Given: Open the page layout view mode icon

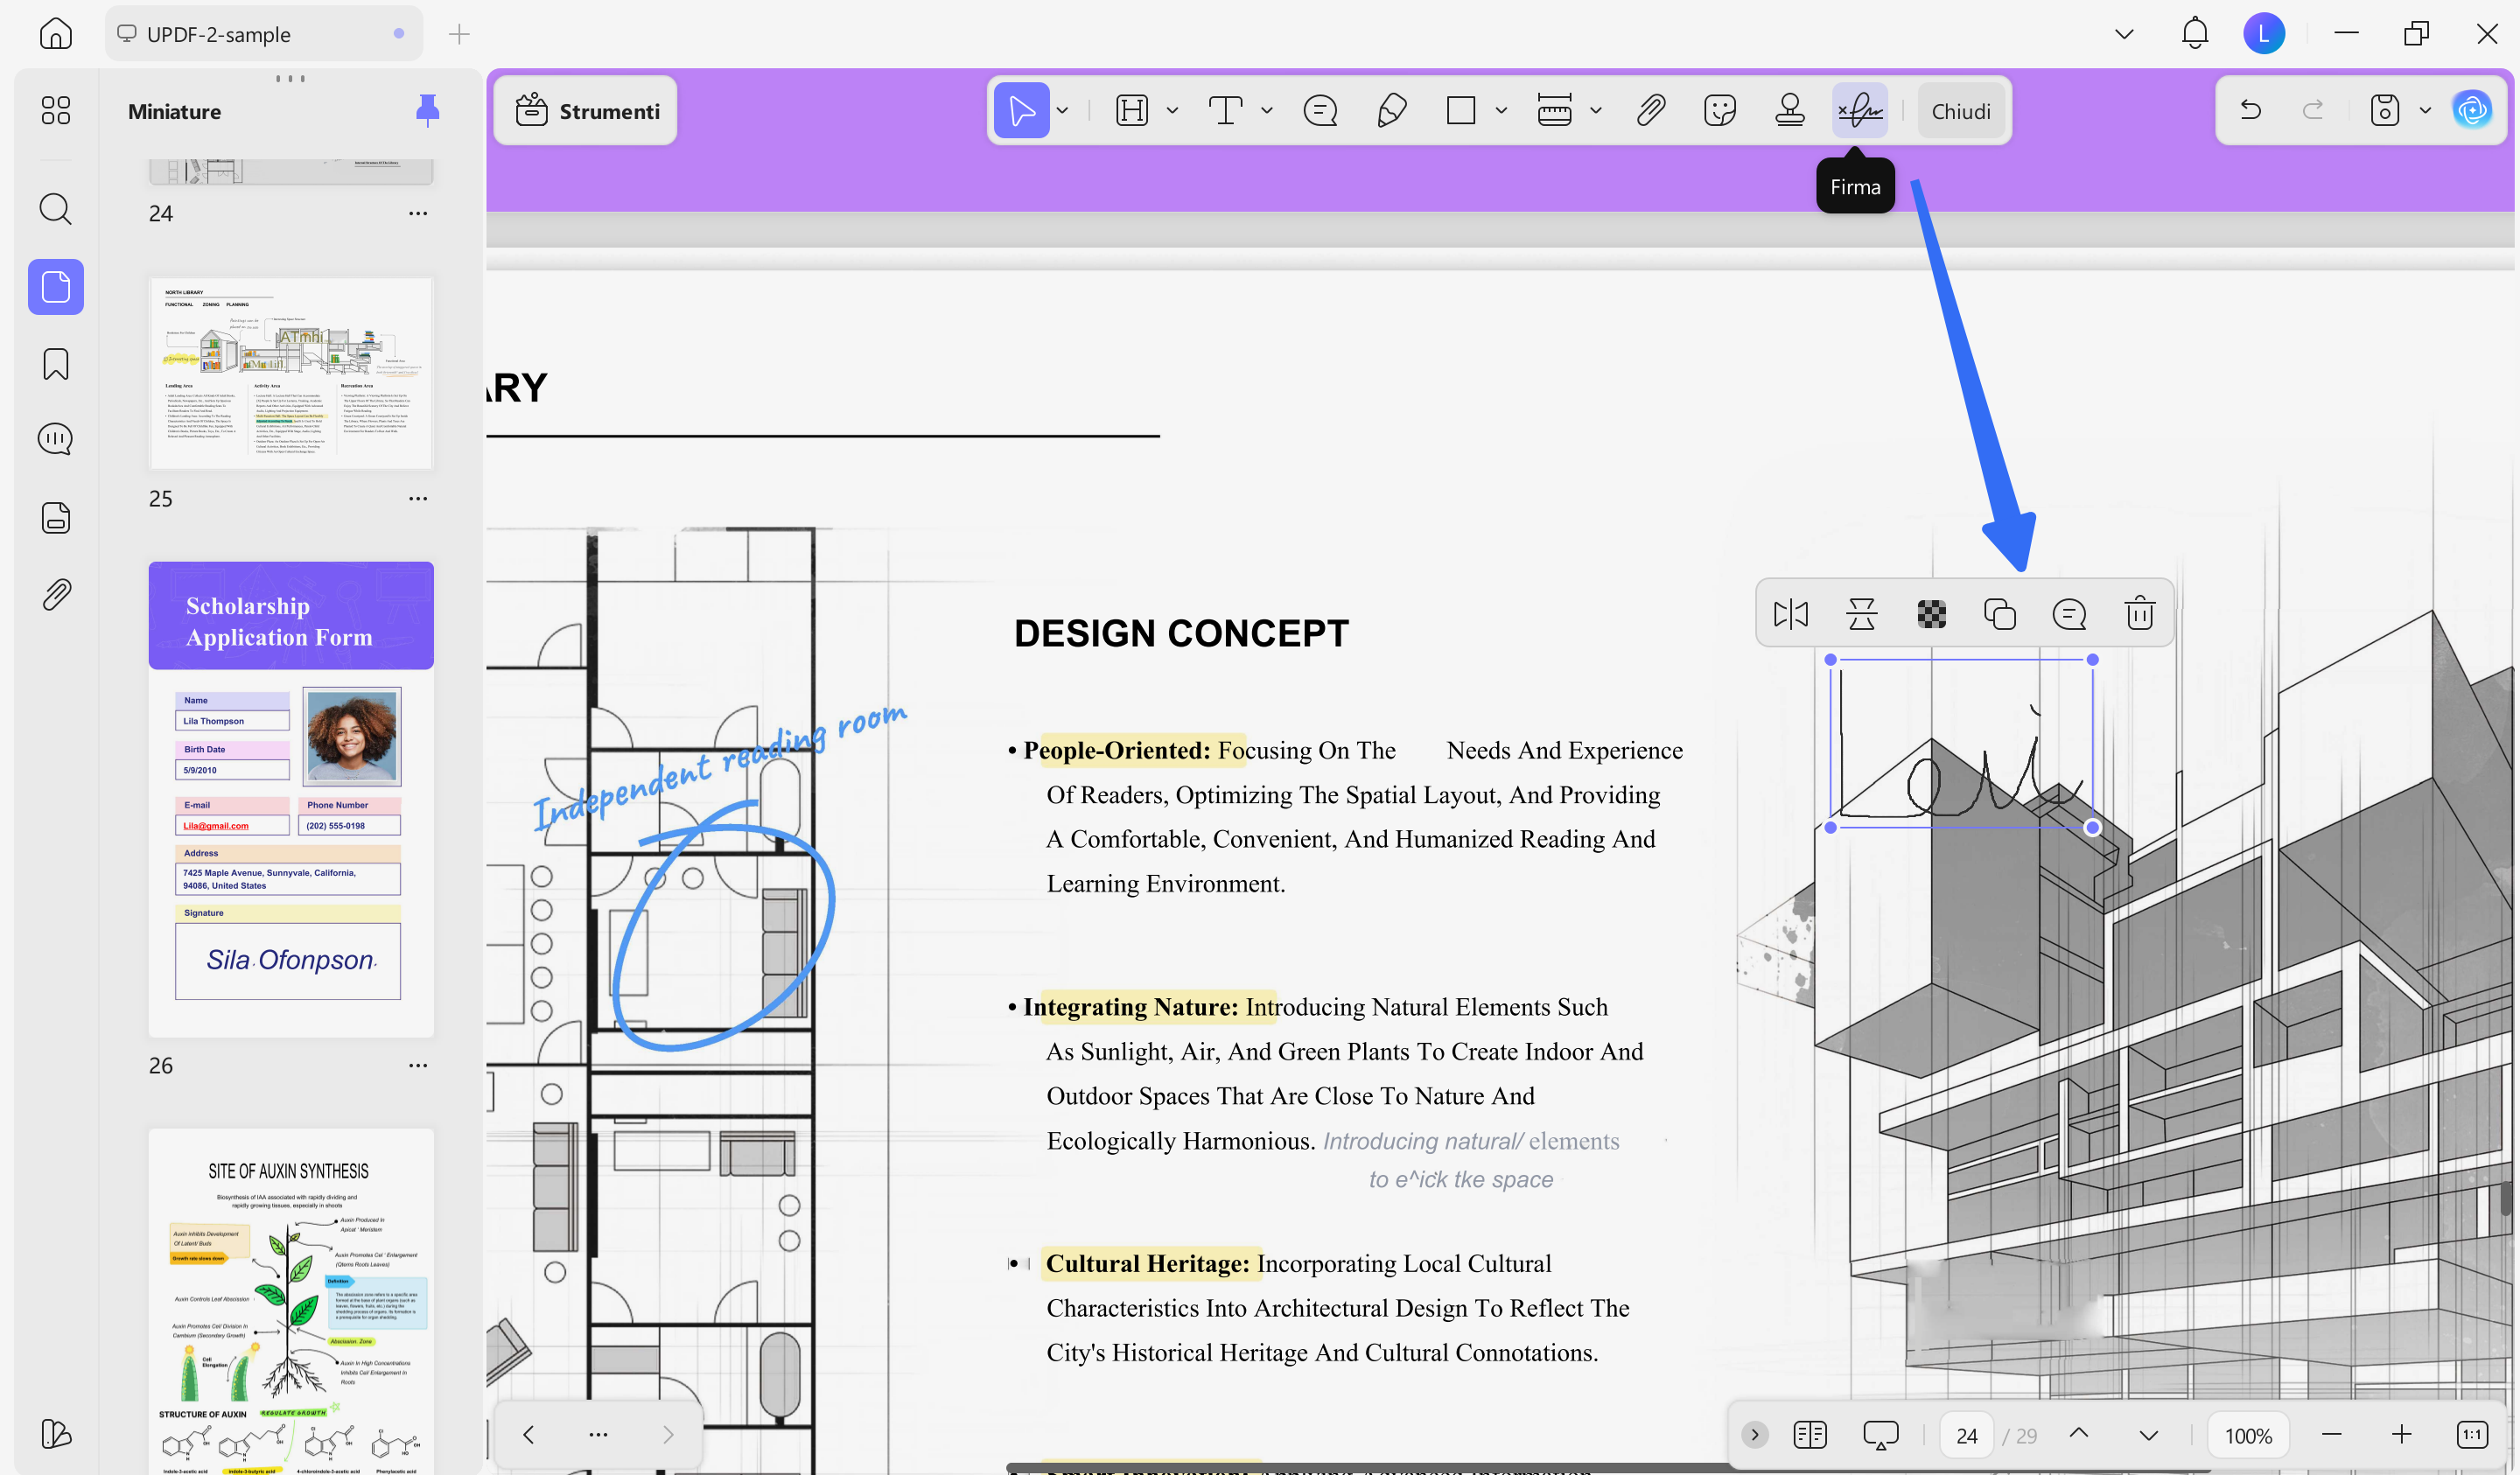Looking at the screenshot, I should tap(1809, 1435).
